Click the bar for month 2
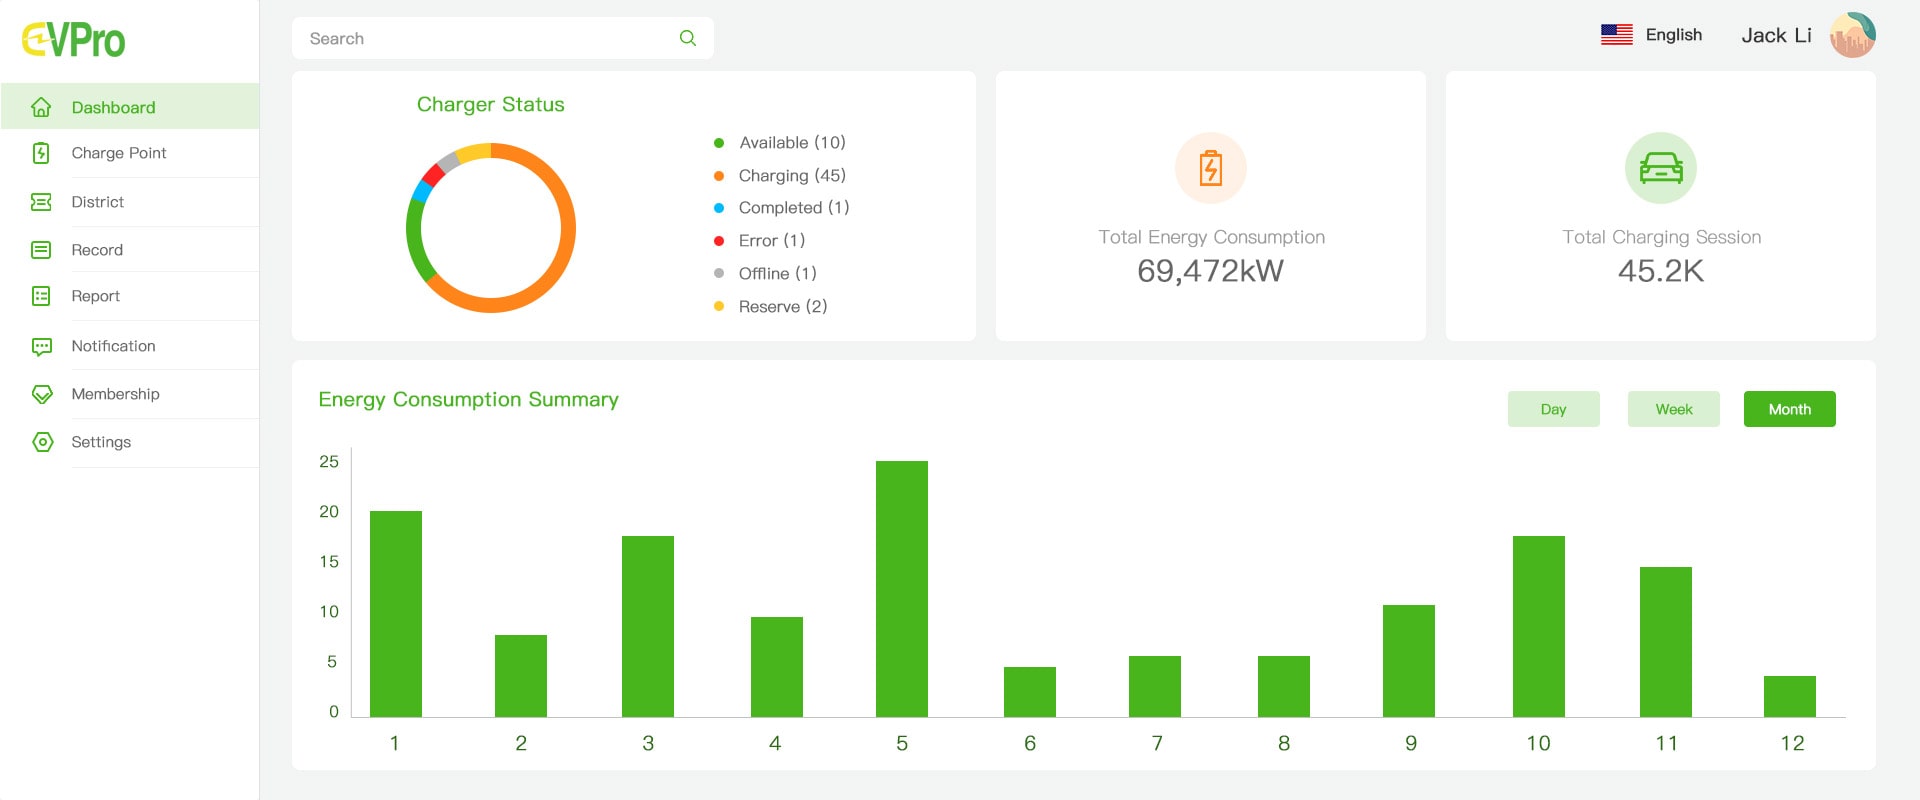The image size is (1920, 800). pyautogui.click(x=521, y=676)
